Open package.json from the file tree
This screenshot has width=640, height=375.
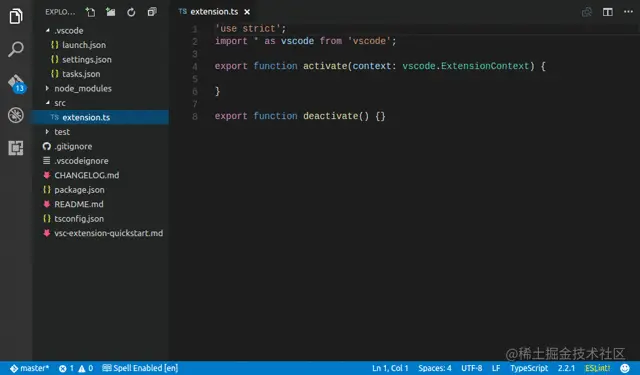click(79, 190)
